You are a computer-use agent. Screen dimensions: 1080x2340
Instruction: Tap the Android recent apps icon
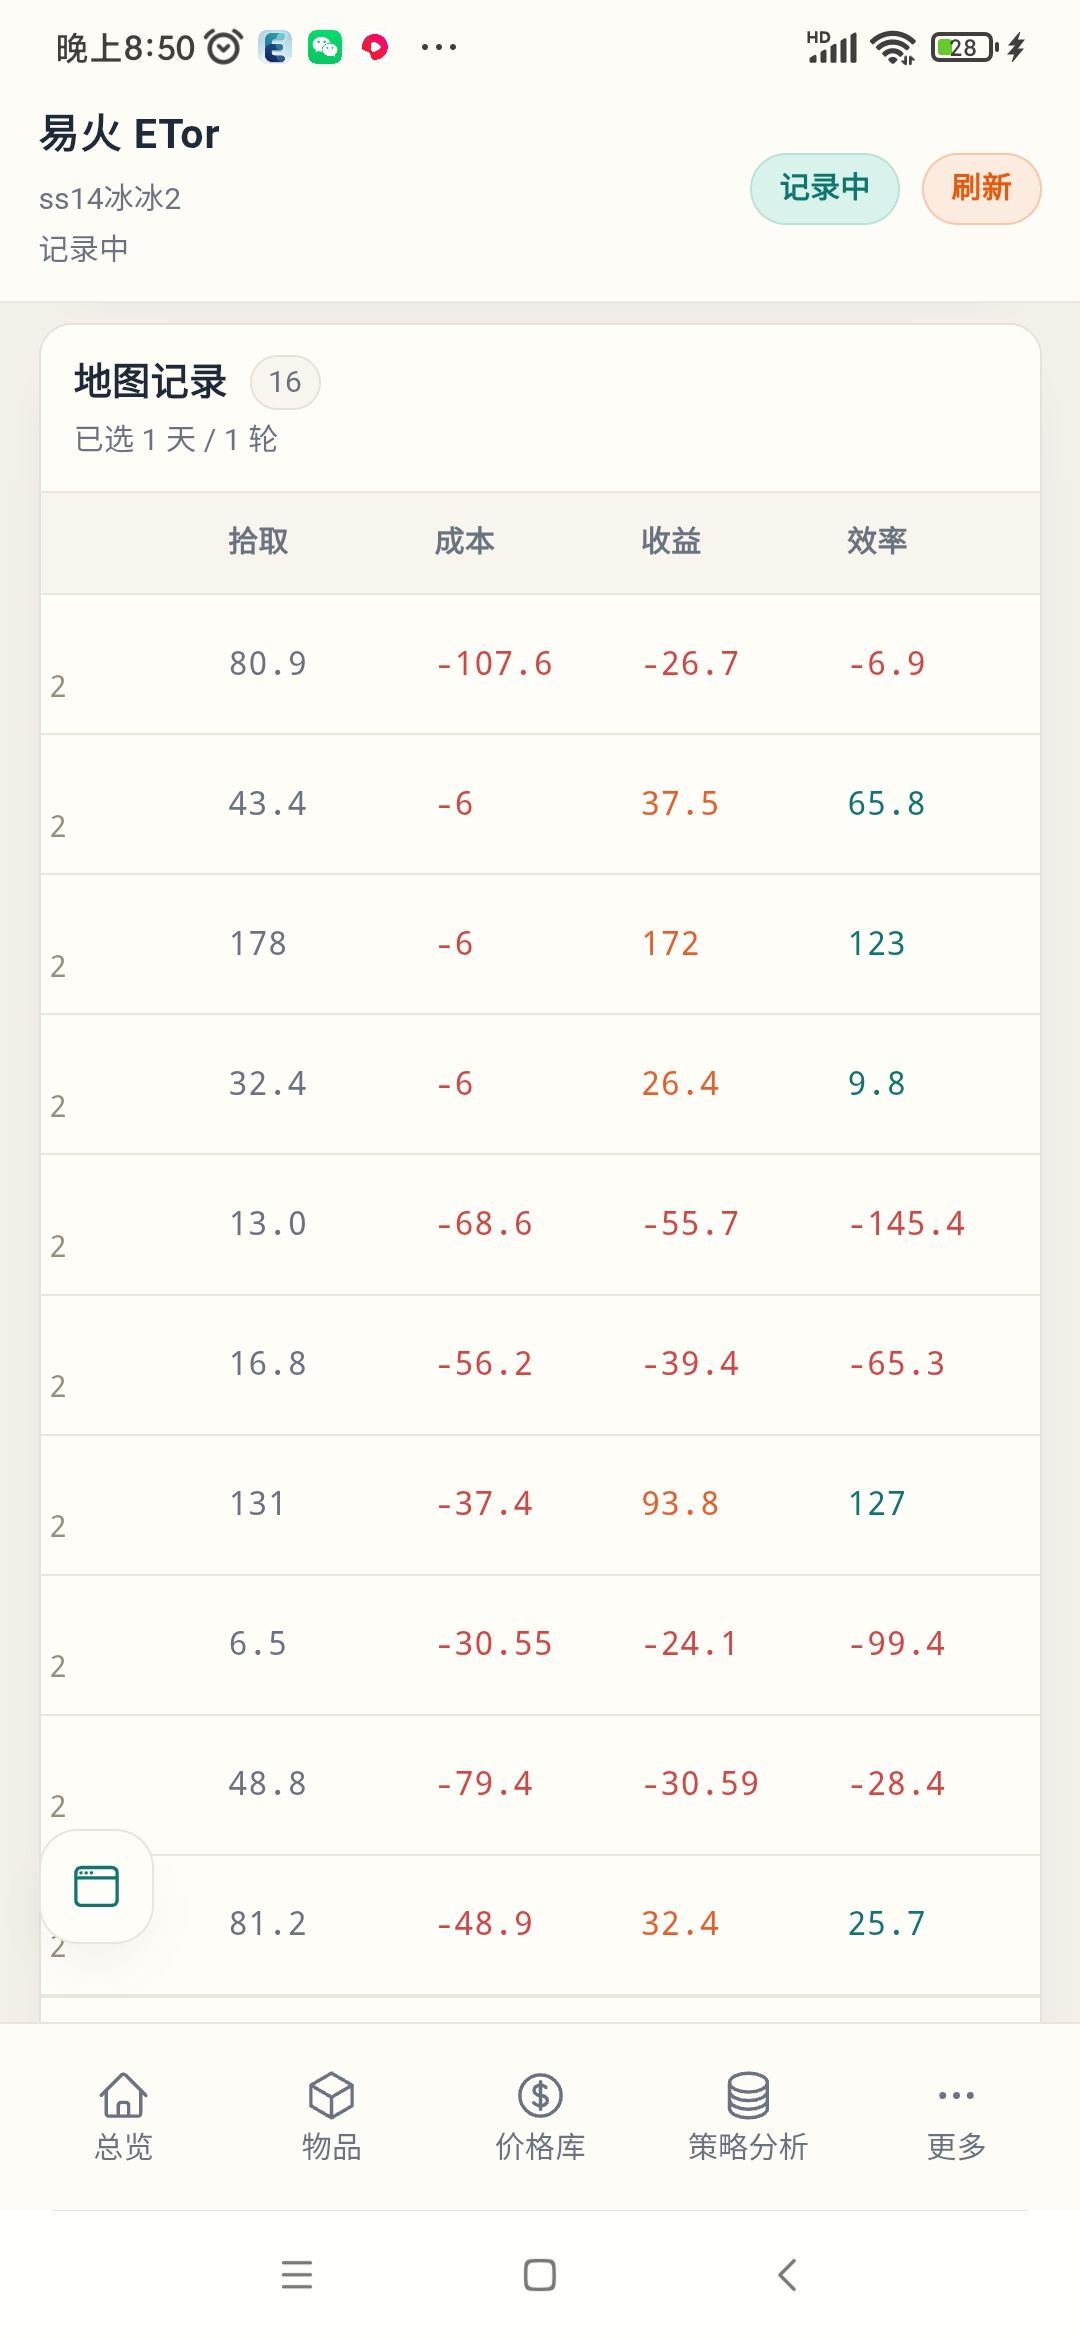(297, 2275)
